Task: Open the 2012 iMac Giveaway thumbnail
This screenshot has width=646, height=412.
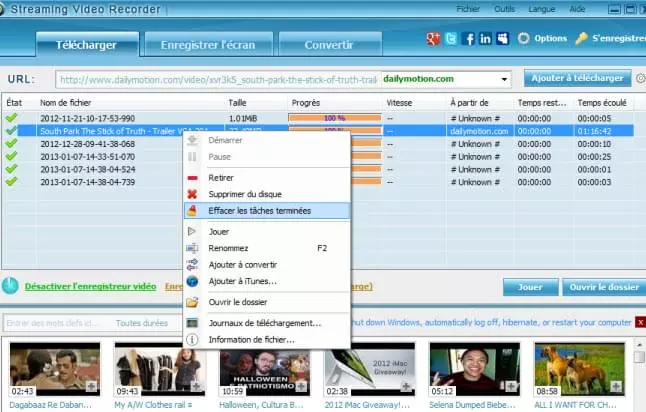Action: [x=370, y=369]
